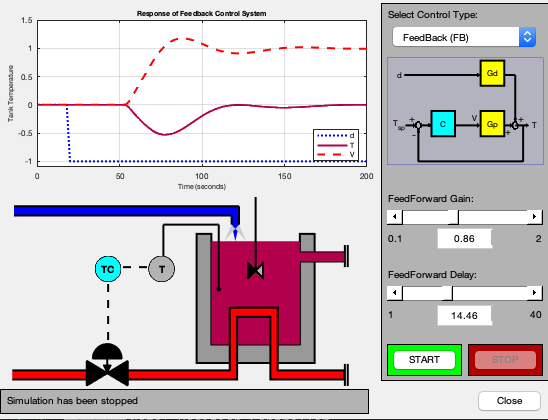The width and height of the screenshot is (548, 420).
Task: Click the 'Select Control Type:' label
Action: click(x=433, y=15)
